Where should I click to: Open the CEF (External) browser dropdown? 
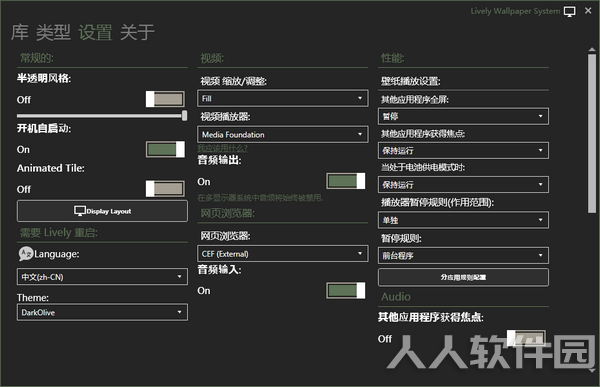coord(283,254)
